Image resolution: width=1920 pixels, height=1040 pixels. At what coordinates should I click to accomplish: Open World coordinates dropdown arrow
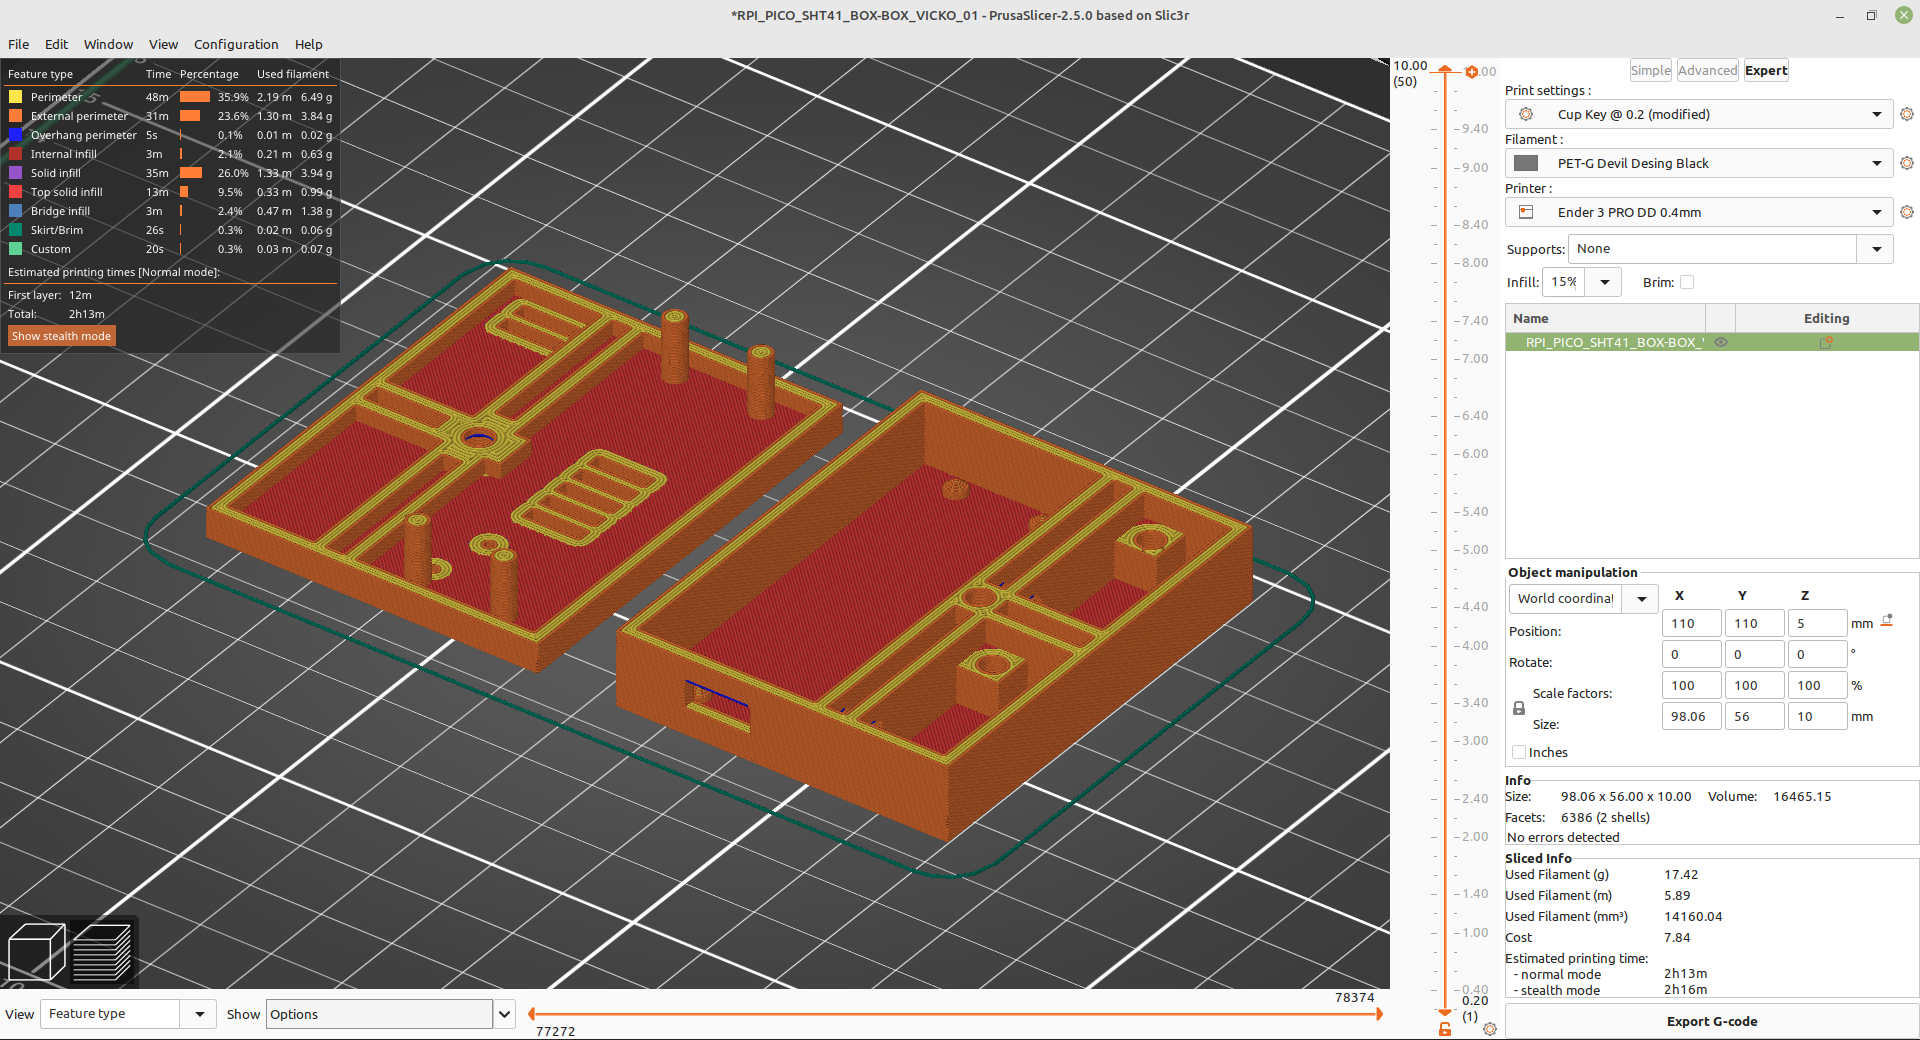tap(1641, 598)
